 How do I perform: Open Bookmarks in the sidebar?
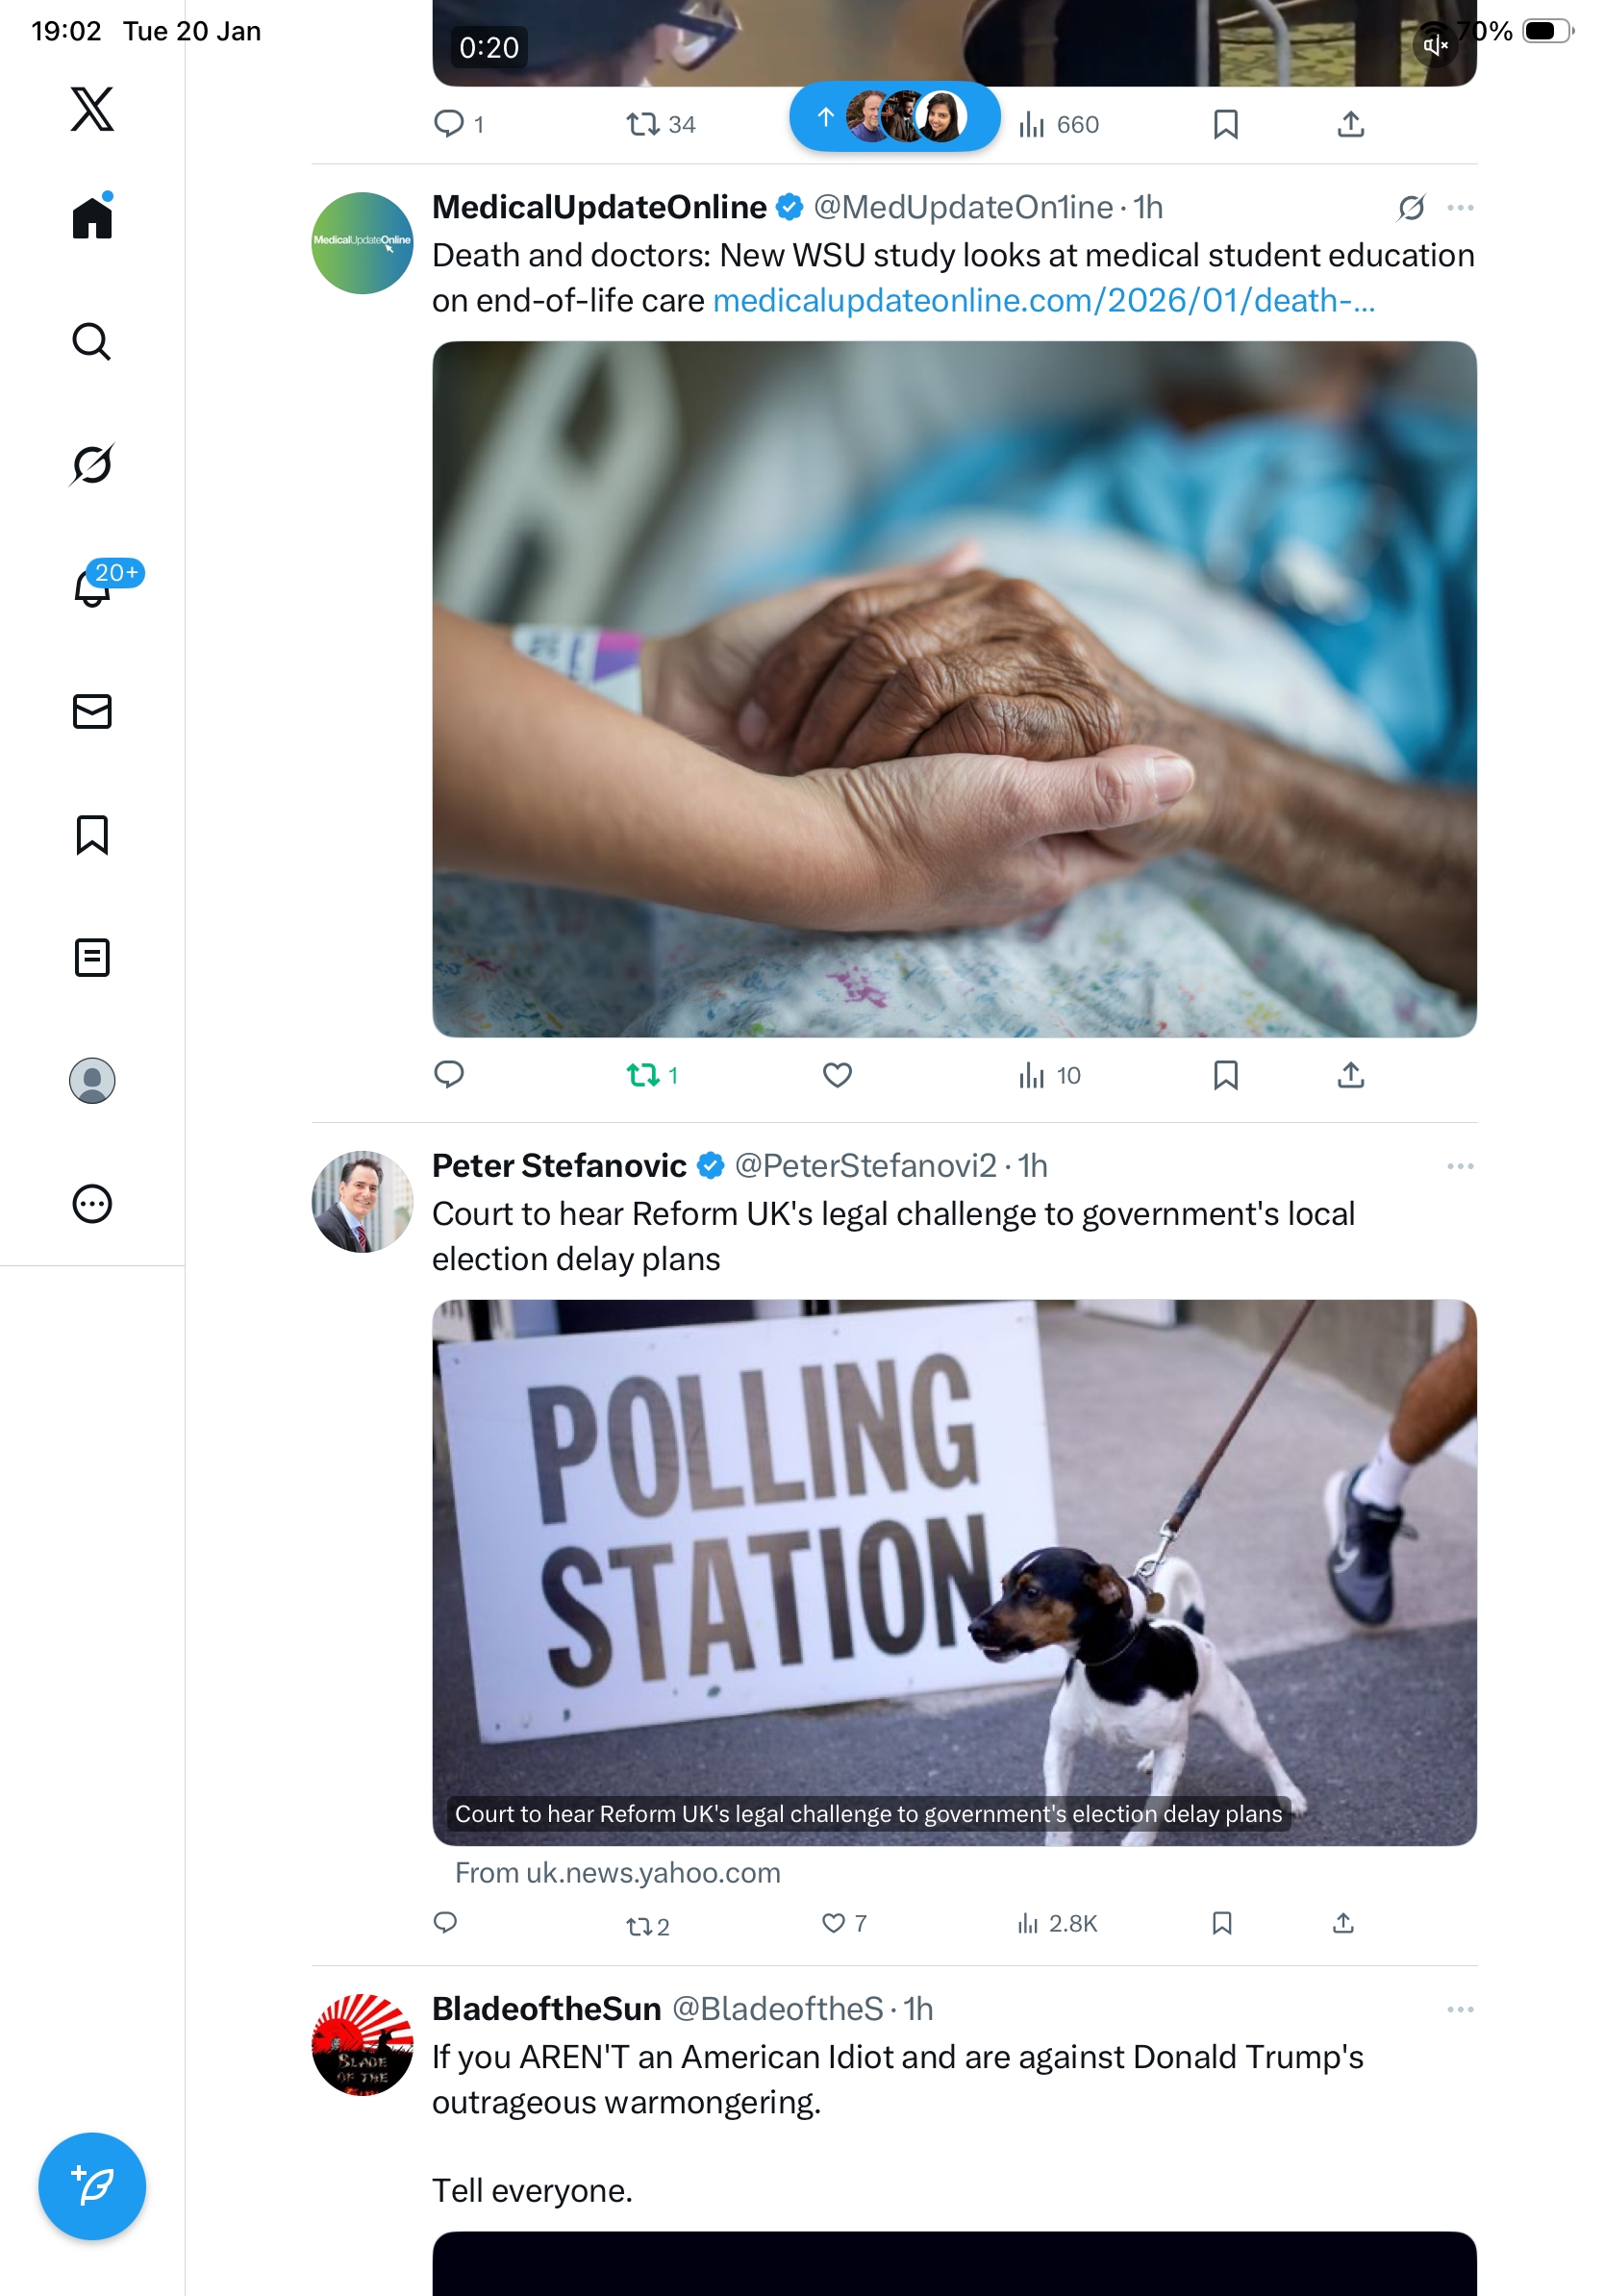click(x=92, y=834)
